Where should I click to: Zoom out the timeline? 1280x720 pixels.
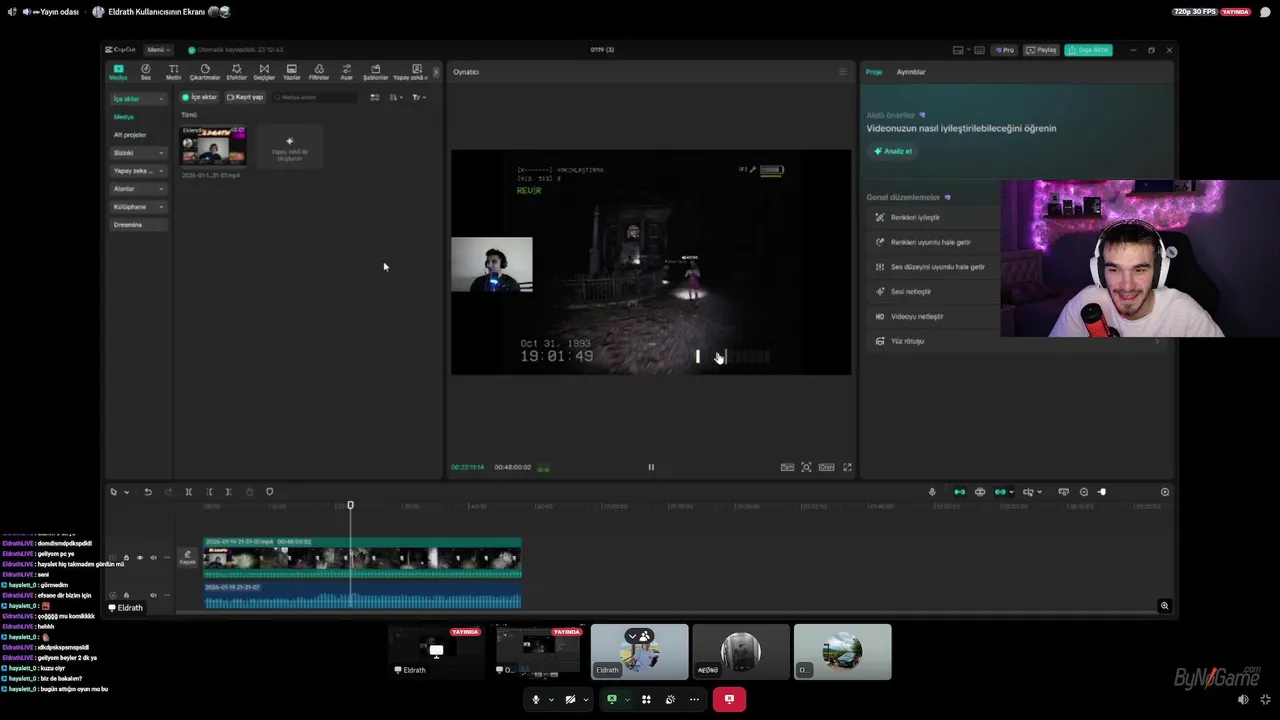1084,492
